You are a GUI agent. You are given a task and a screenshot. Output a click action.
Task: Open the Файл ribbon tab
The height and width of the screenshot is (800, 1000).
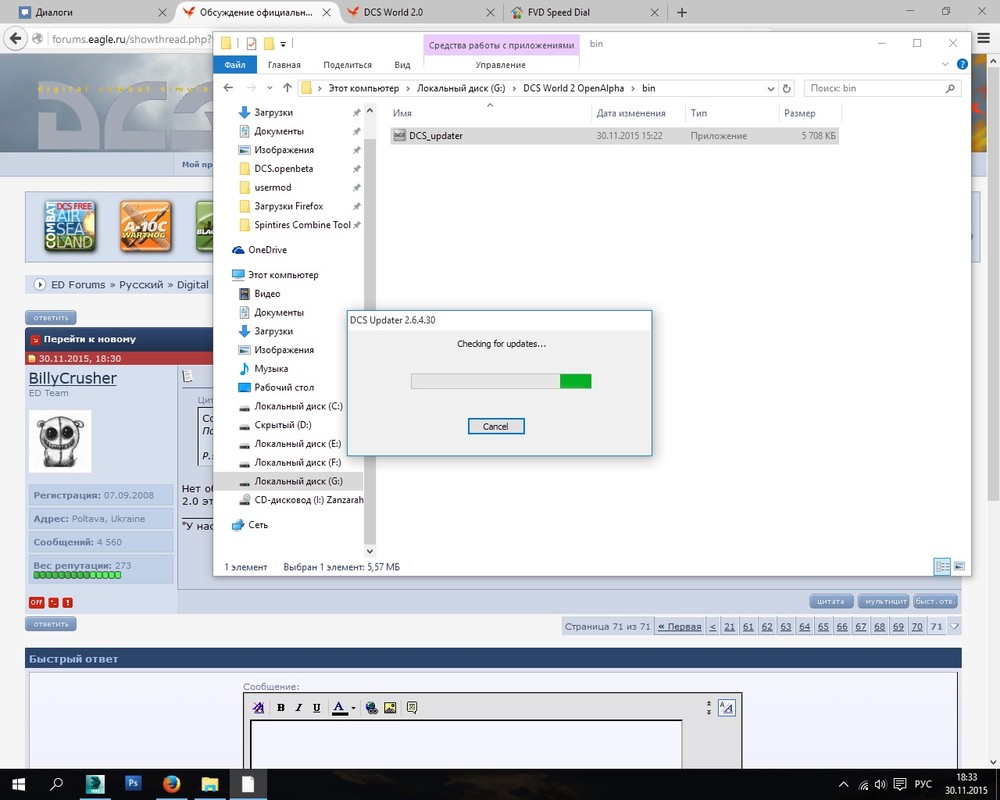click(235, 64)
